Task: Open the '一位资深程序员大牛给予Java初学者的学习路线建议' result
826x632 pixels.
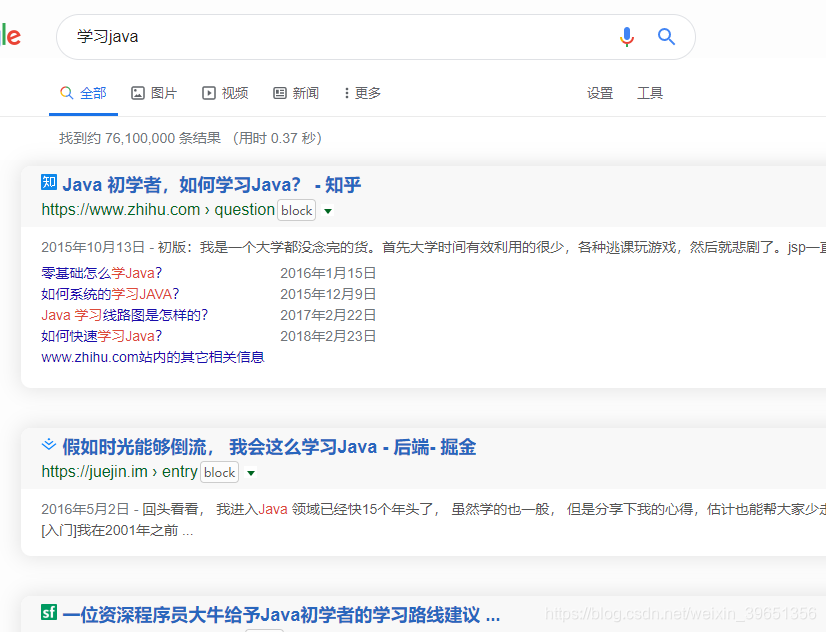Action: tap(281, 615)
